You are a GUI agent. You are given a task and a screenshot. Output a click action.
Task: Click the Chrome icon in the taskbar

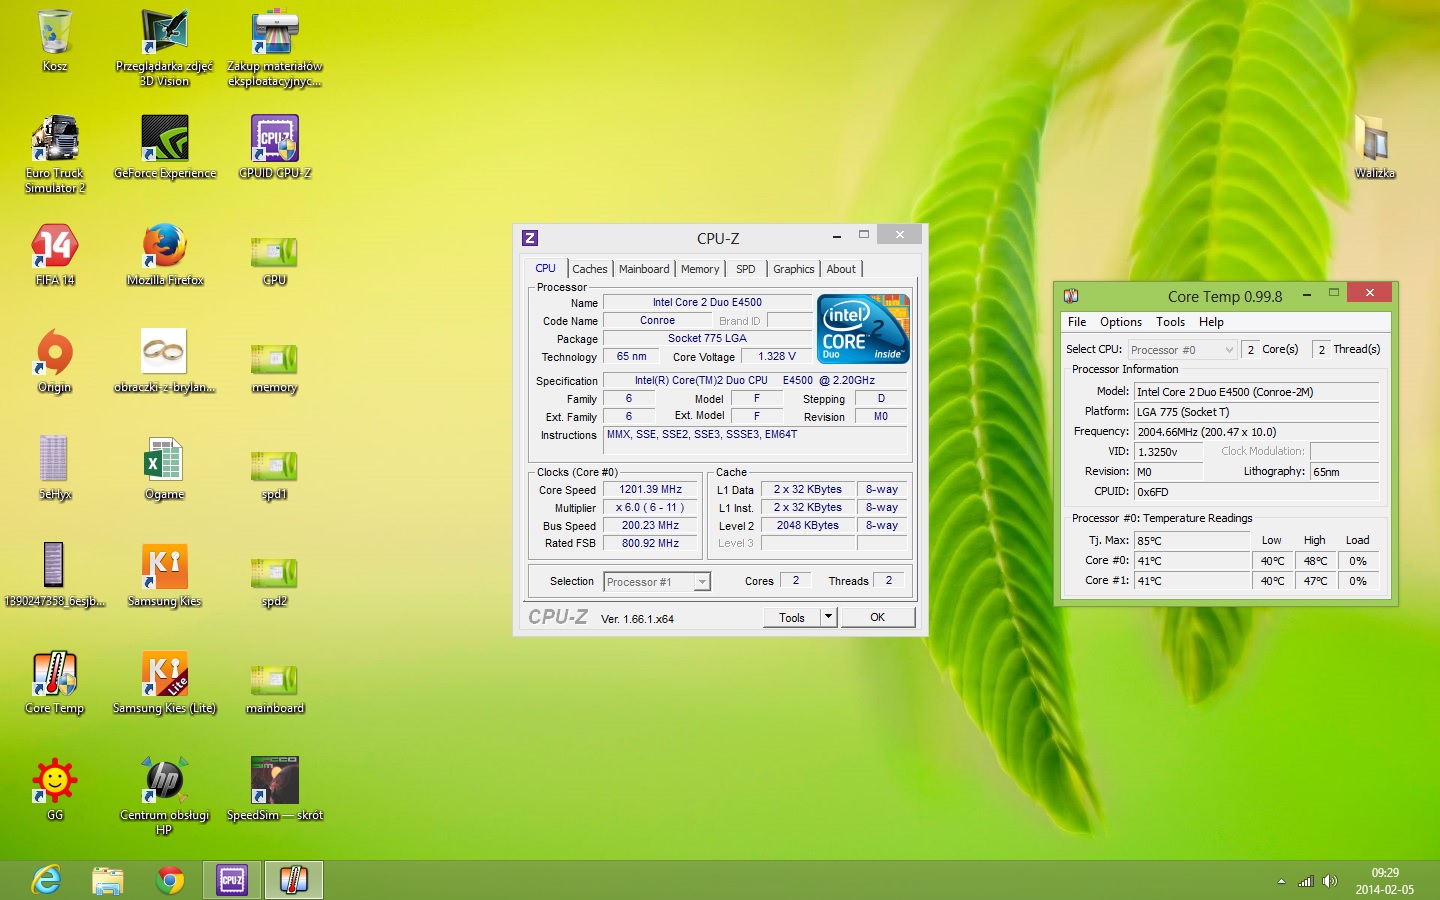pos(170,880)
